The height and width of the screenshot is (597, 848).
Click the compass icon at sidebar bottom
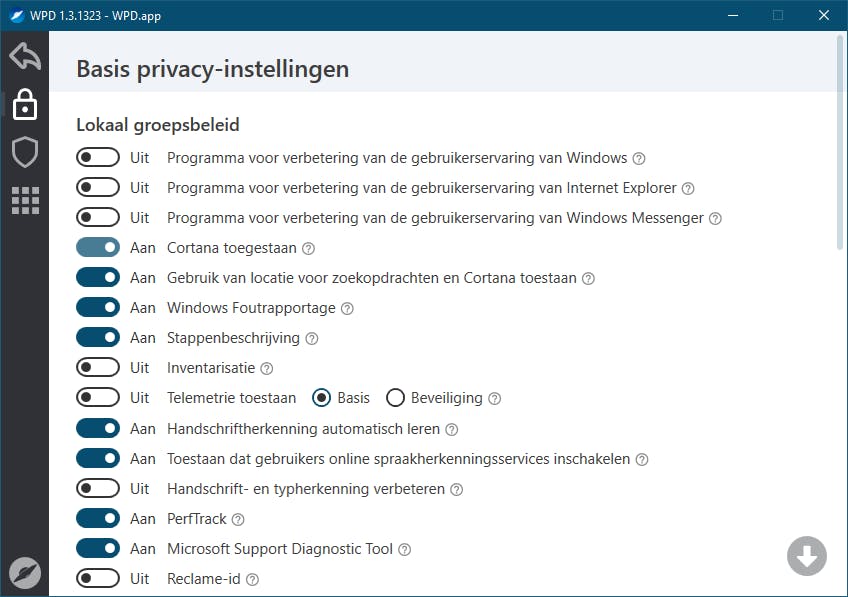pyautogui.click(x=25, y=571)
